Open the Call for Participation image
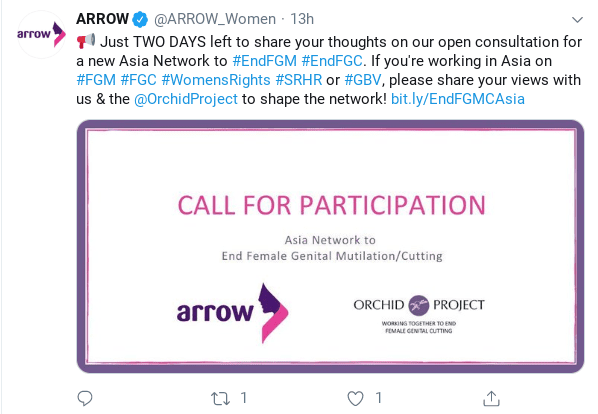This screenshot has height=414, width=598. pos(330,246)
